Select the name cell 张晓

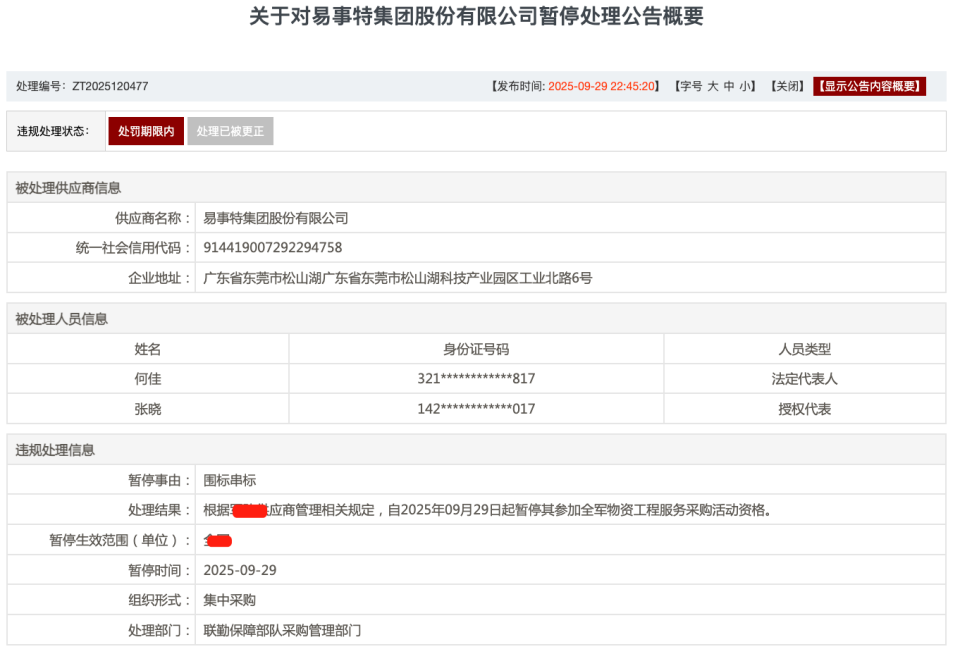(x=148, y=409)
